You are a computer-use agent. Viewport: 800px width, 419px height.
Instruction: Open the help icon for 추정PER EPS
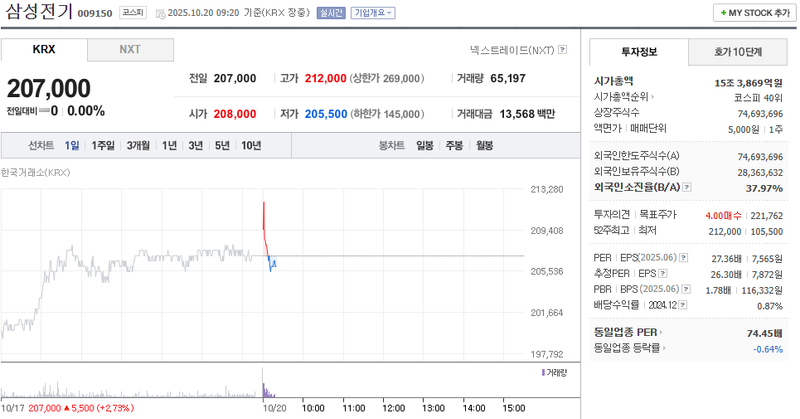click(x=664, y=273)
